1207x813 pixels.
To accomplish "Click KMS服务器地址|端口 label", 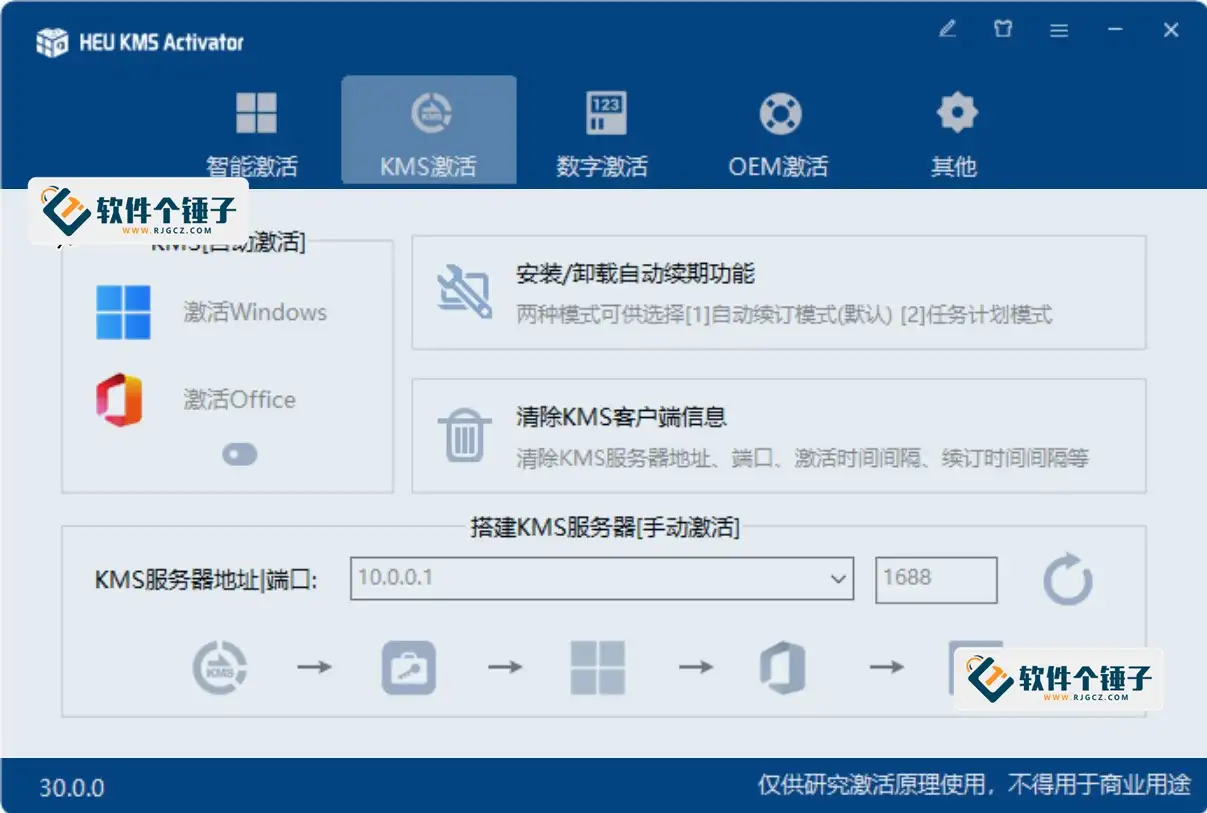I will (206, 580).
